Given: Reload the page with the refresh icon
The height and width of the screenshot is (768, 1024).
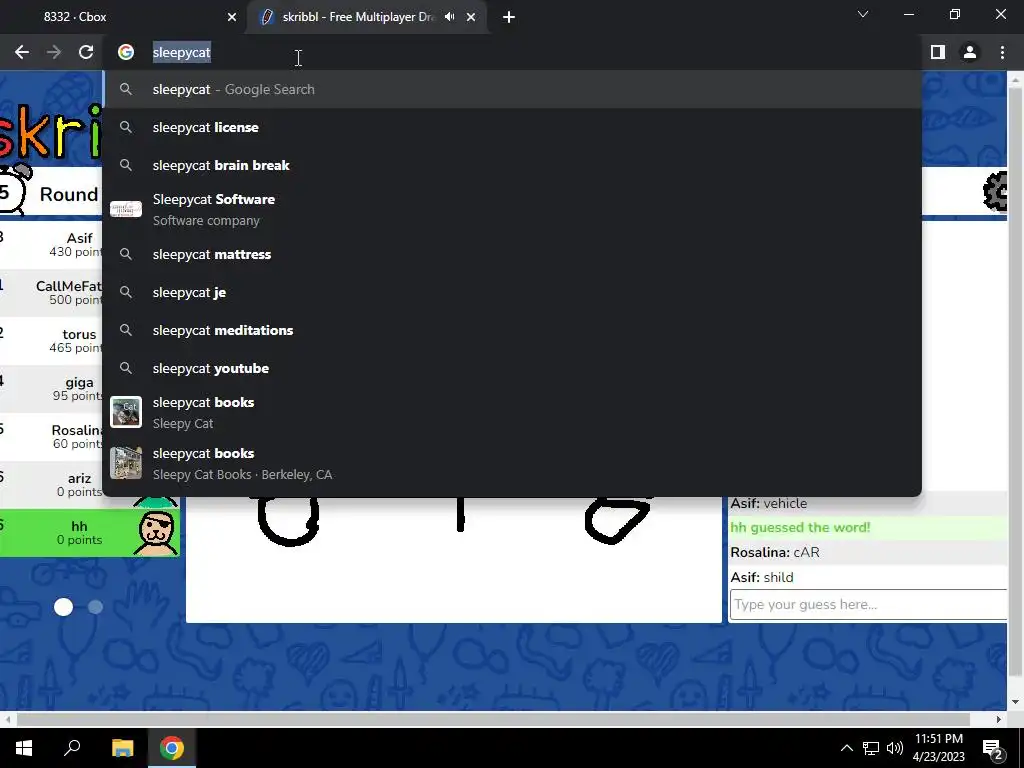Looking at the screenshot, I should [x=86, y=52].
